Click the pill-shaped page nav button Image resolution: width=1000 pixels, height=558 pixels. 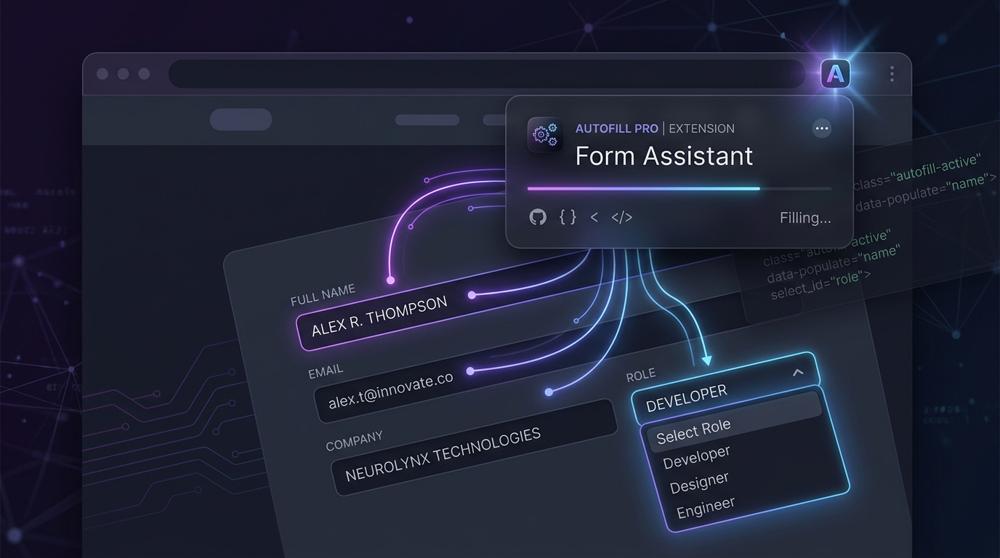pyautogui.click(x=241, y=119)
